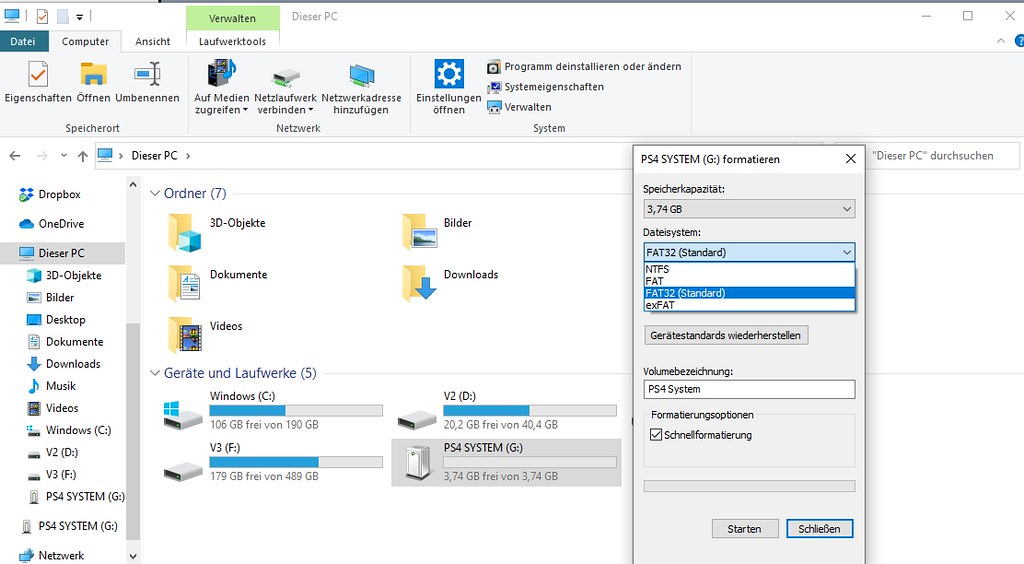Select the Dokumente folder icon
1024x564 pixels.
click(x=185, y=283)
